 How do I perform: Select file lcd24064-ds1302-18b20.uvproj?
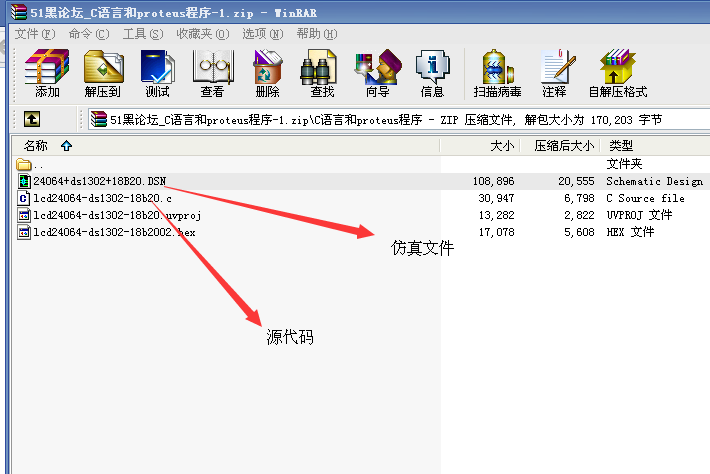(117, 215)
